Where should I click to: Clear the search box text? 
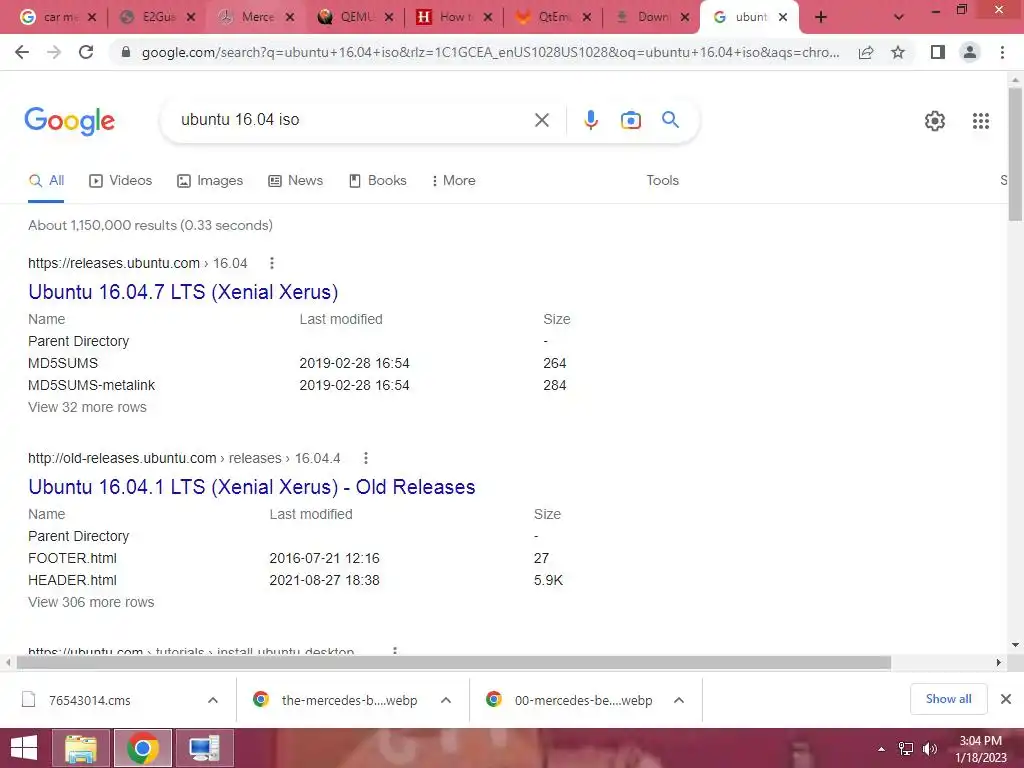(541, 120)
